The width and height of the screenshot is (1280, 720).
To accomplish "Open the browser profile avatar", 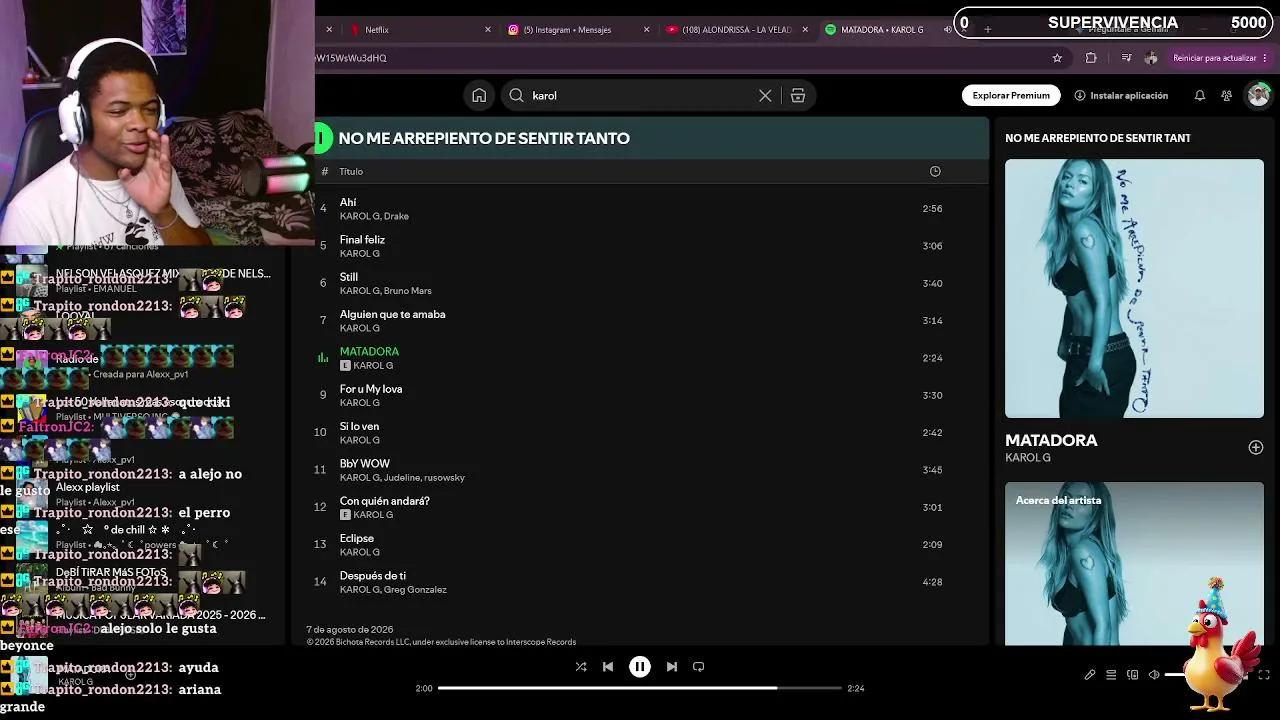I will click(1151, 58).
